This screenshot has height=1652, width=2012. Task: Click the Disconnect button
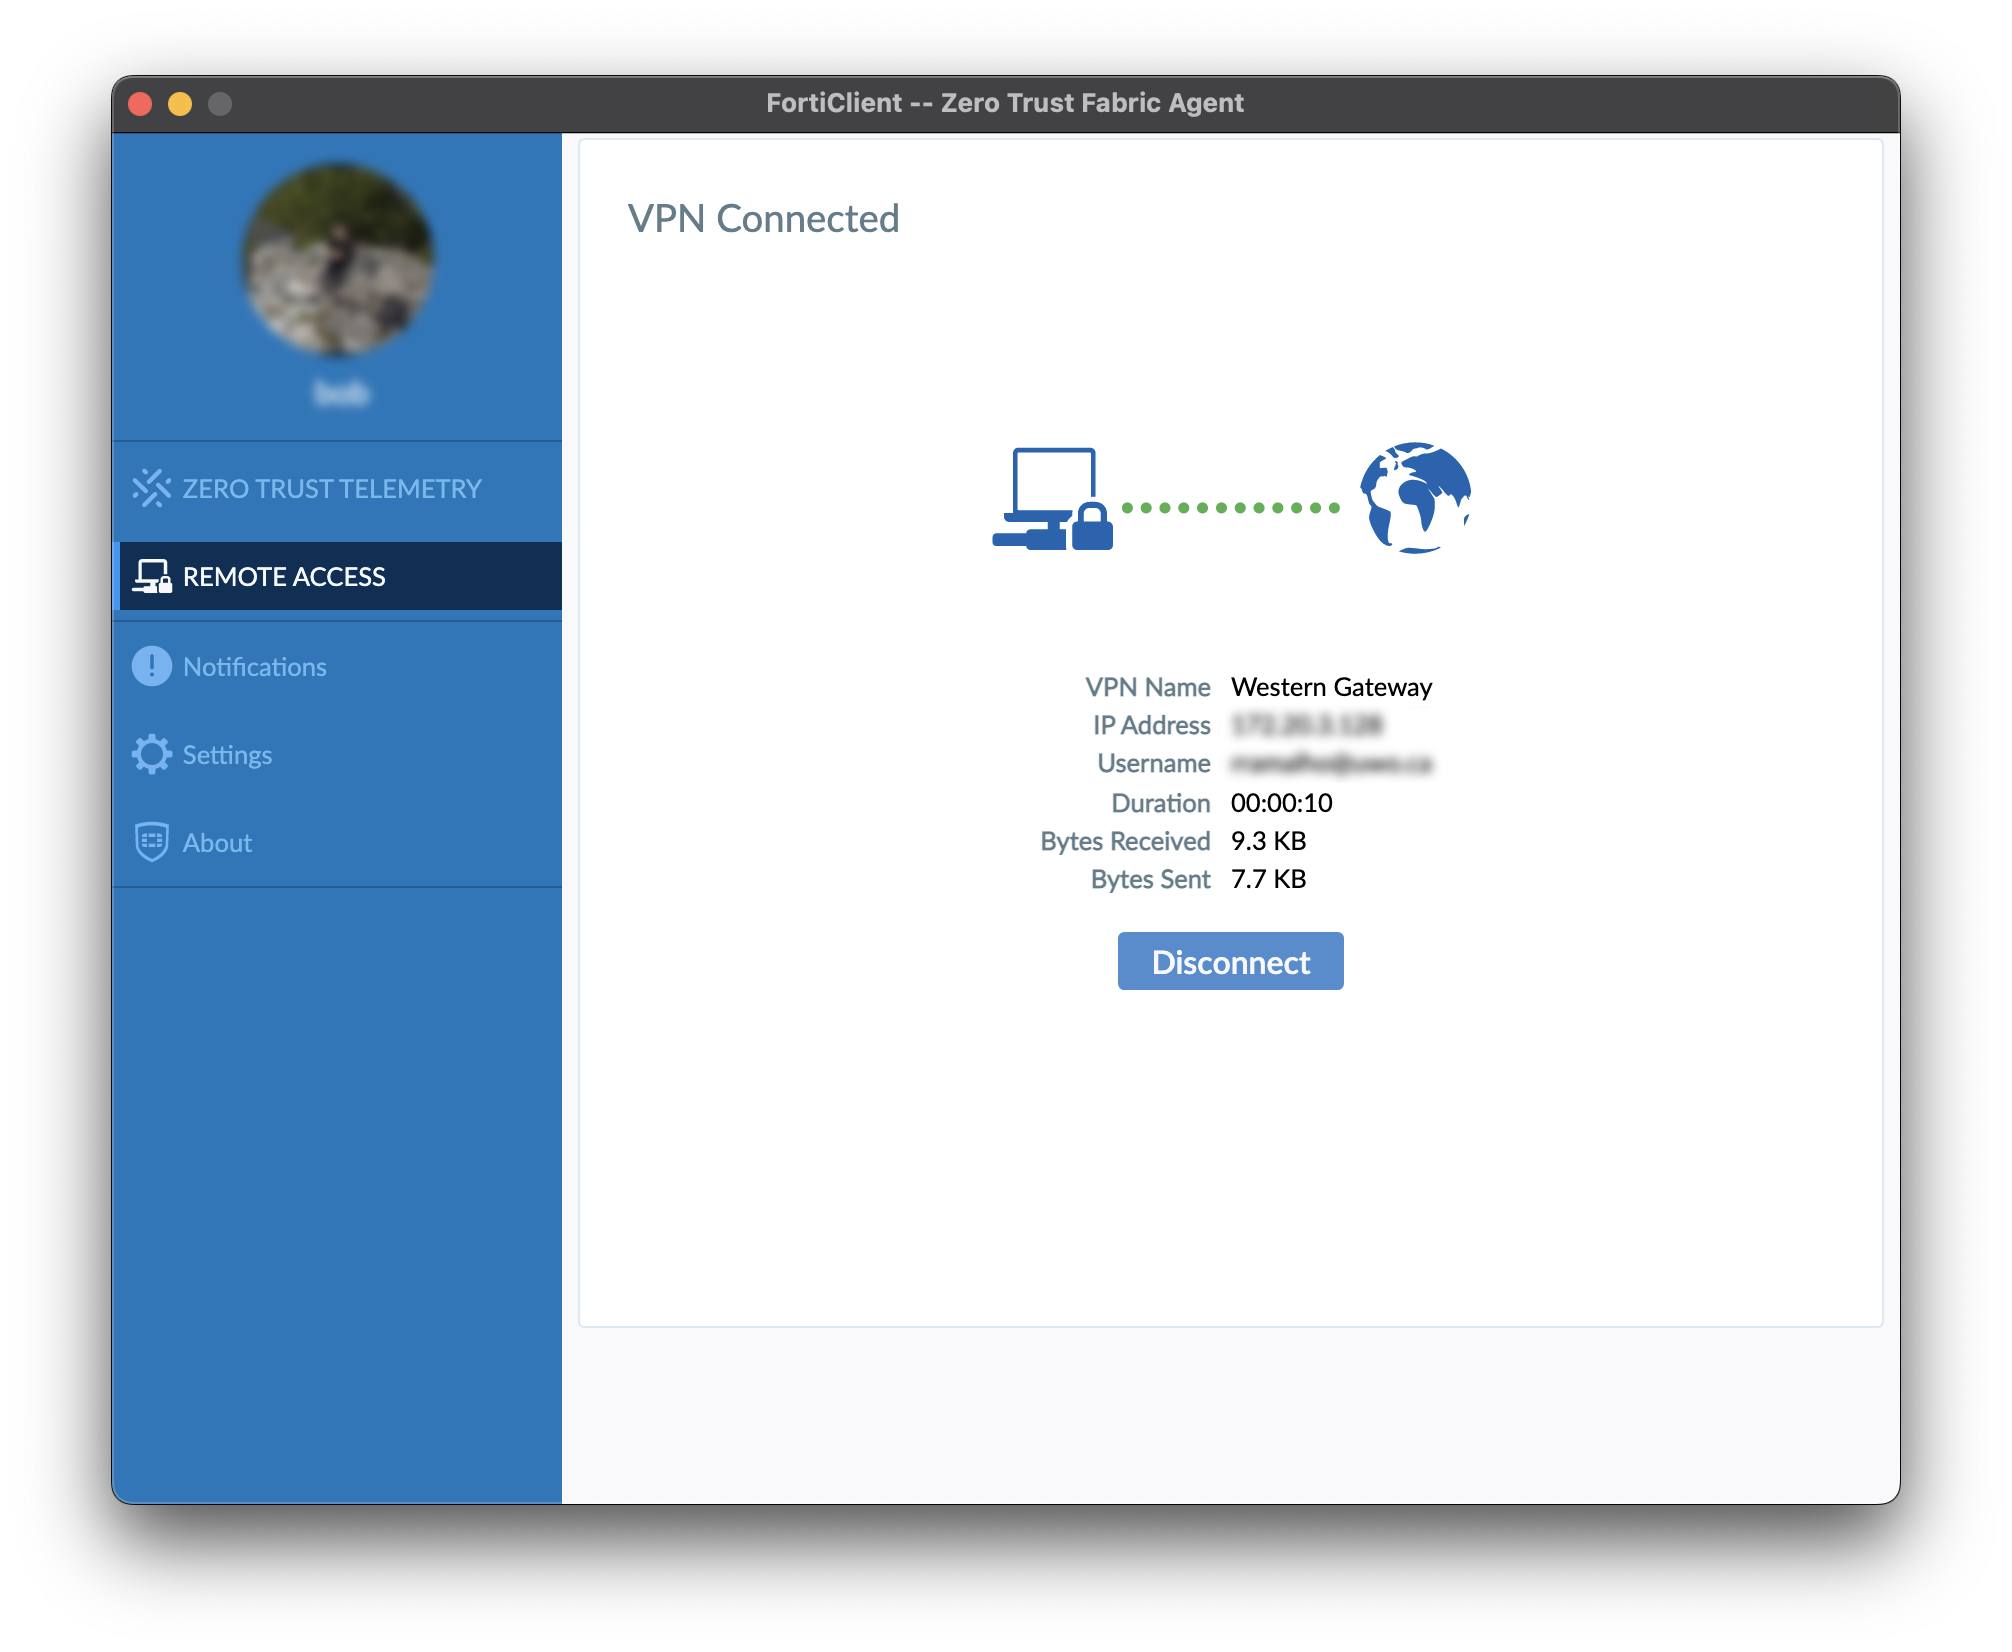(x=1230, y=961)
